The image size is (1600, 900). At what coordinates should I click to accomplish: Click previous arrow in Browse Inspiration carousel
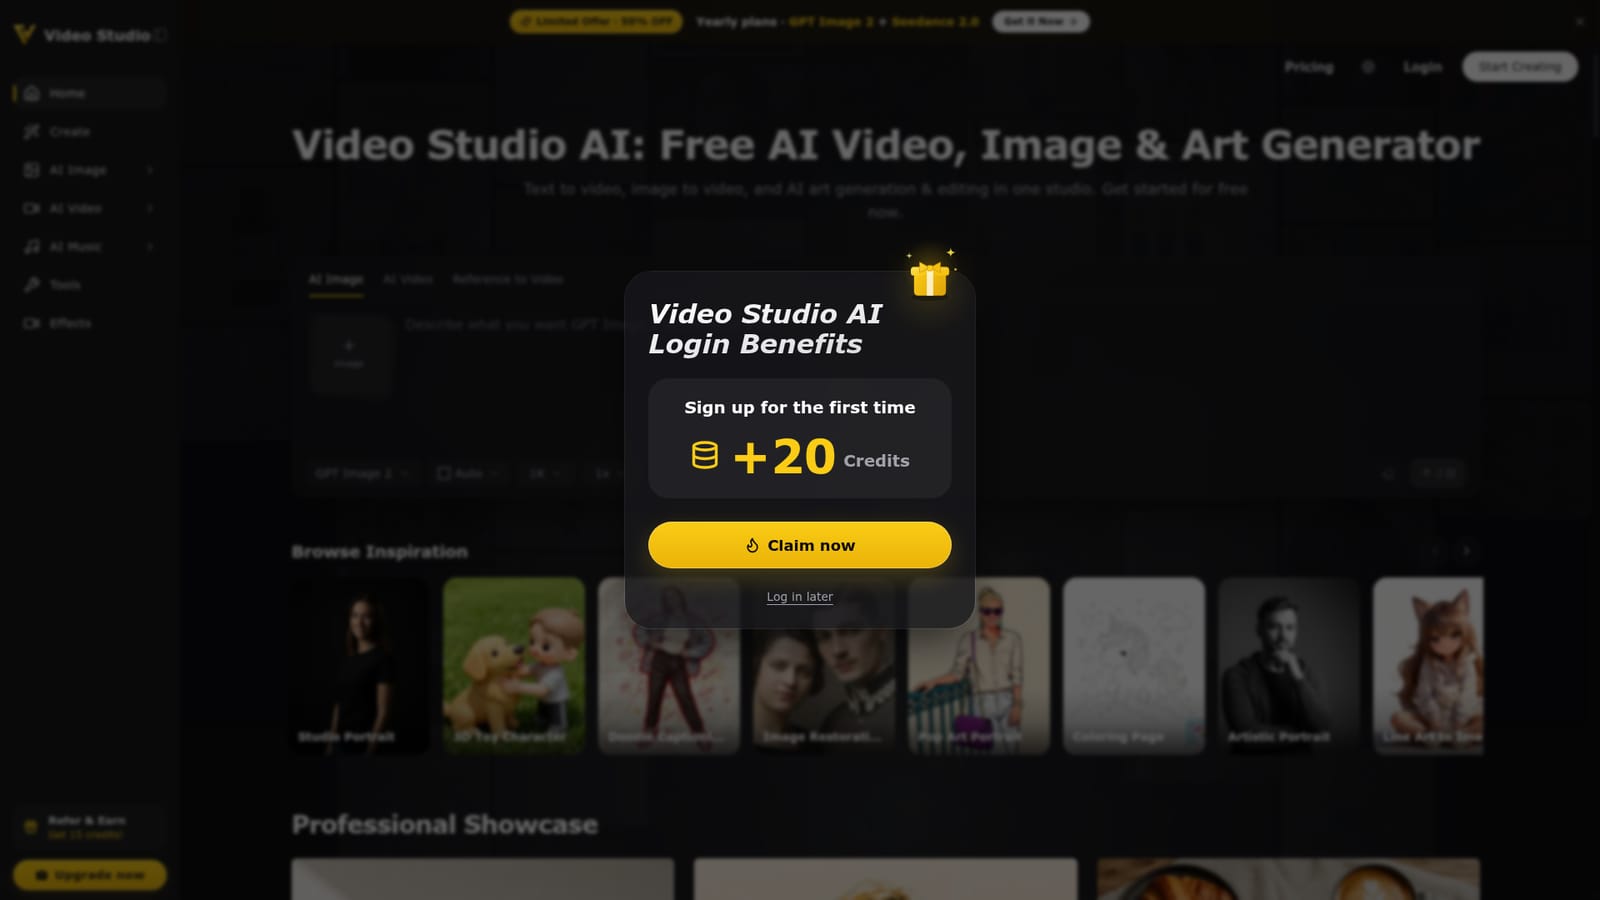(1436, 551)
